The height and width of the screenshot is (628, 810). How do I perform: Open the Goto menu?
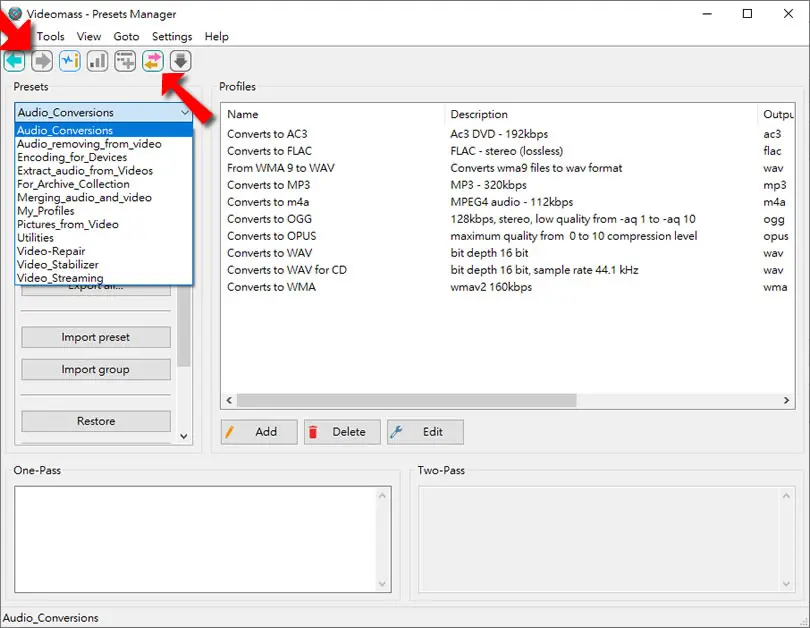127,37
